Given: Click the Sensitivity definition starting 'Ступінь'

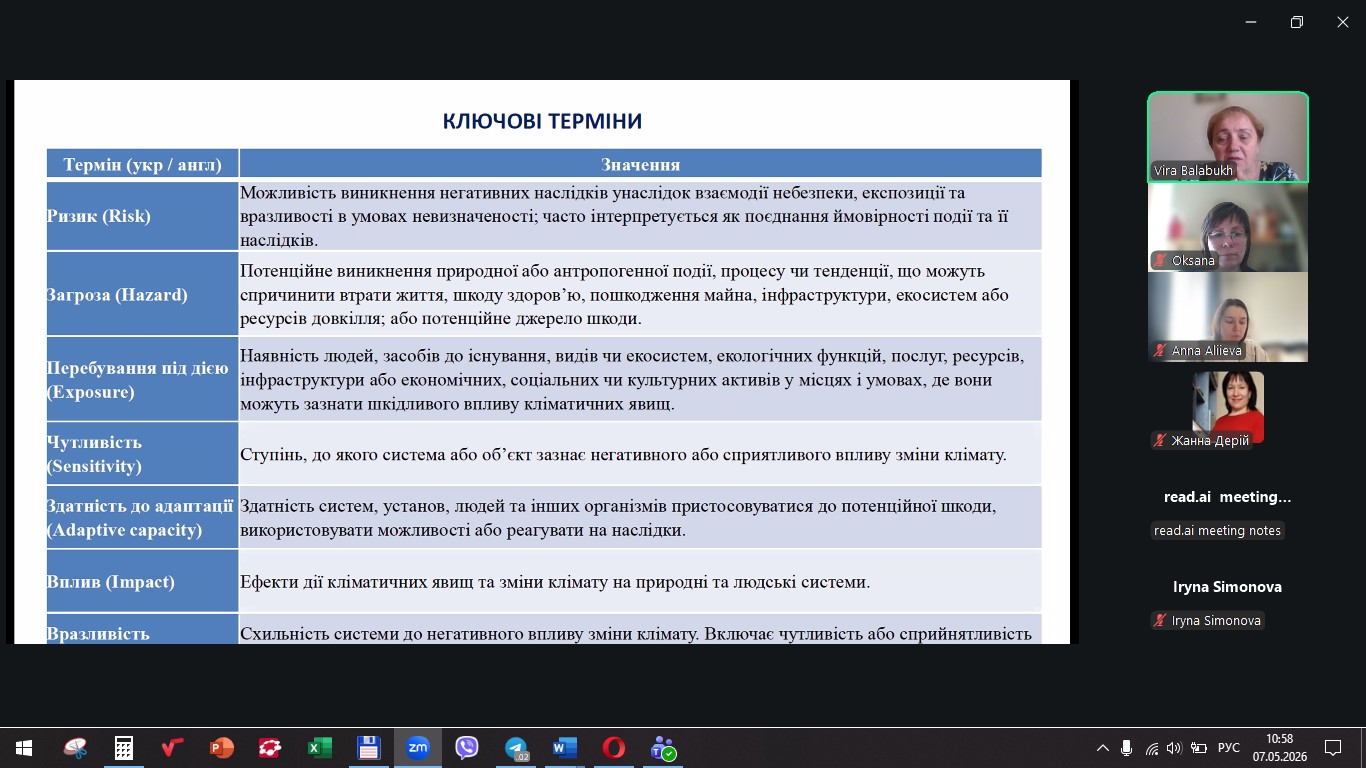Looking at the screenshot, I should tap(641, 453).
